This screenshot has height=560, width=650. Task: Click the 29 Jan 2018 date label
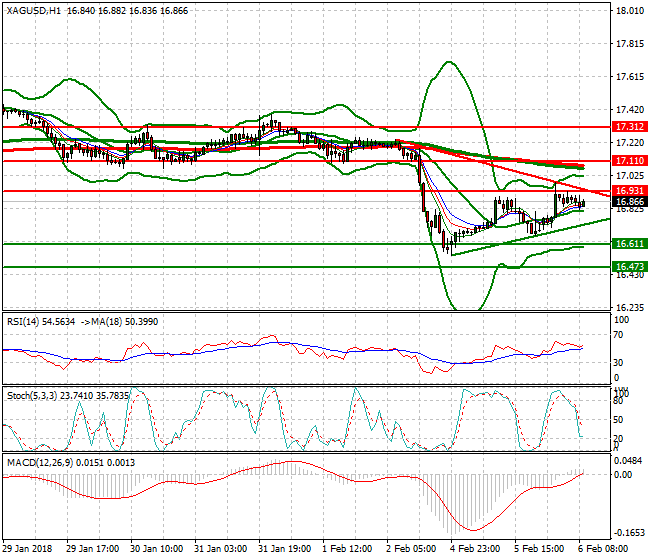coord(30,549)
